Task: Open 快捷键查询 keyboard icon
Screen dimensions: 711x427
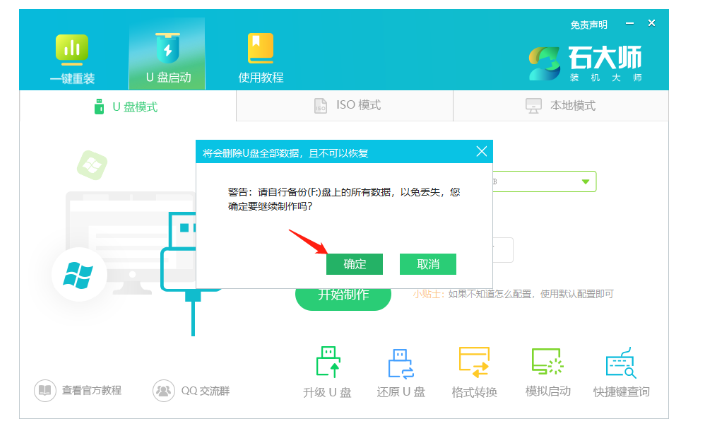Action: [x=620, y=362]
